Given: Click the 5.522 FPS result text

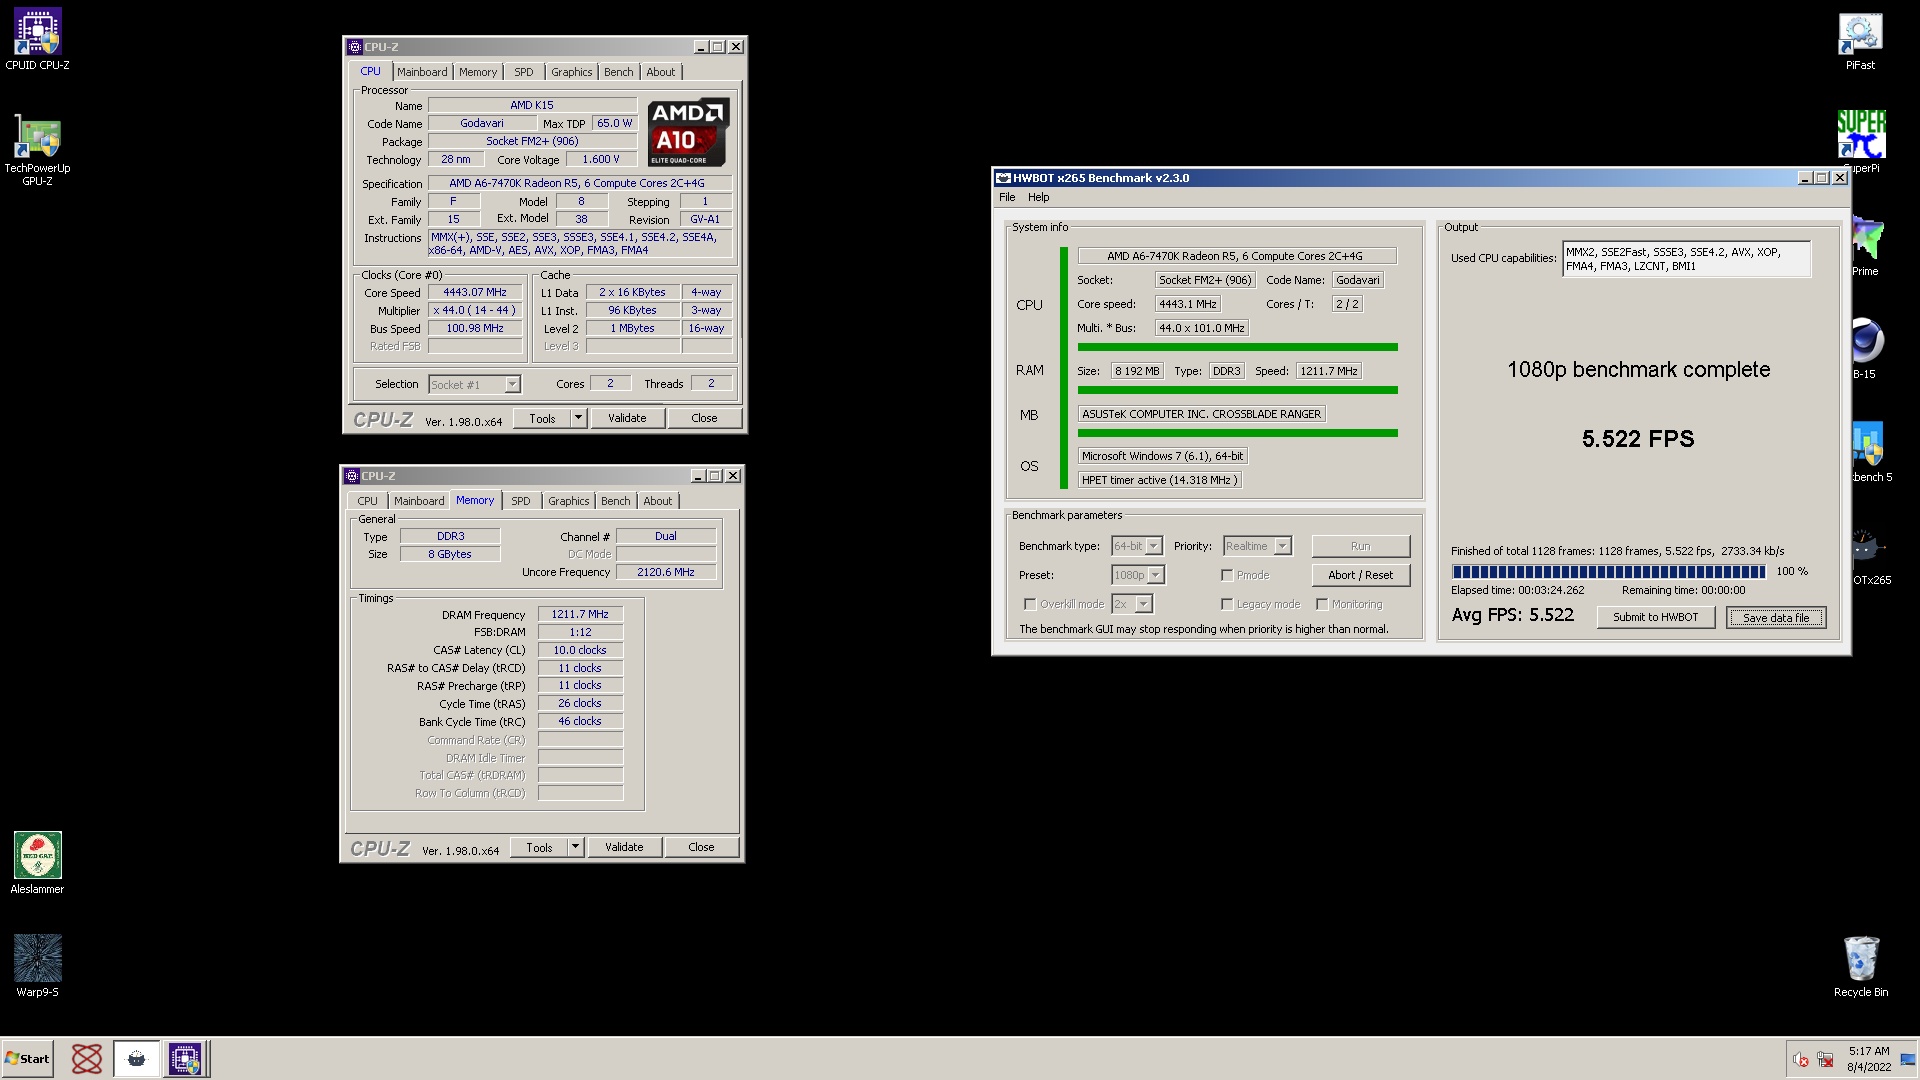Looking at the screenshot, I should point(1638,438).
